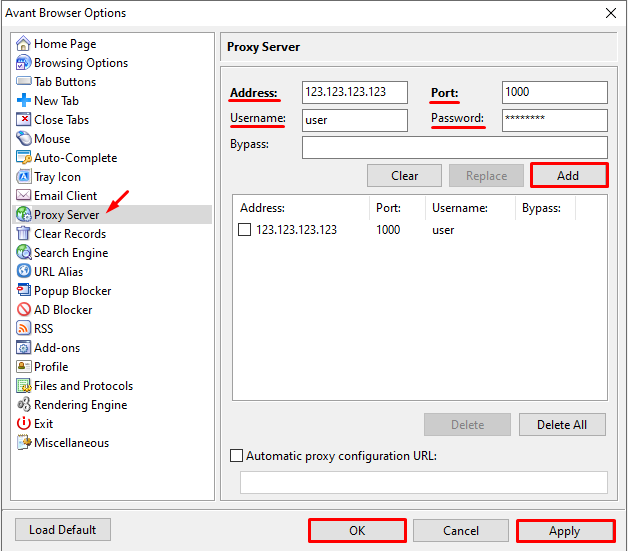The height and width of the screenshot is (551, 628).
Task: Select the red Exit power icon
Action: 23,423
